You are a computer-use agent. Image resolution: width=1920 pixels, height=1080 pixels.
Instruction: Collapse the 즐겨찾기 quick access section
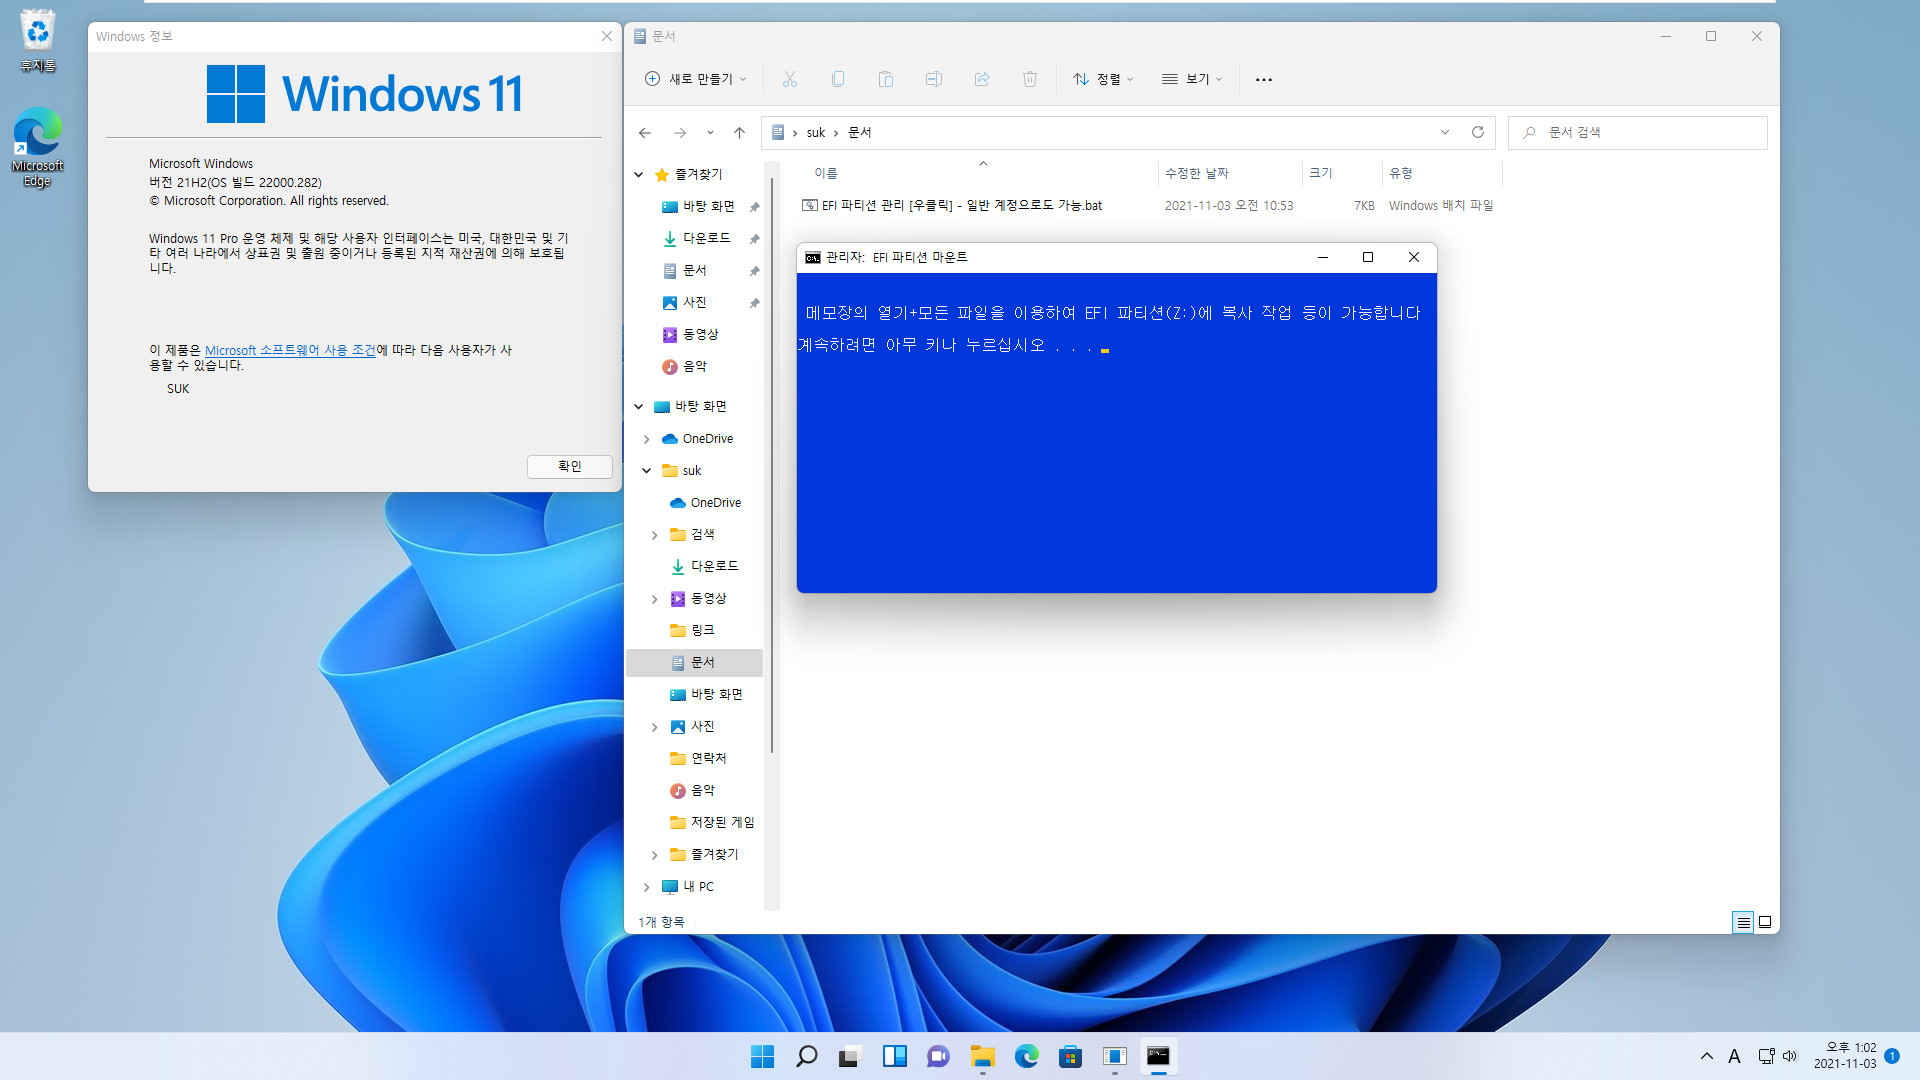point(639,174)
